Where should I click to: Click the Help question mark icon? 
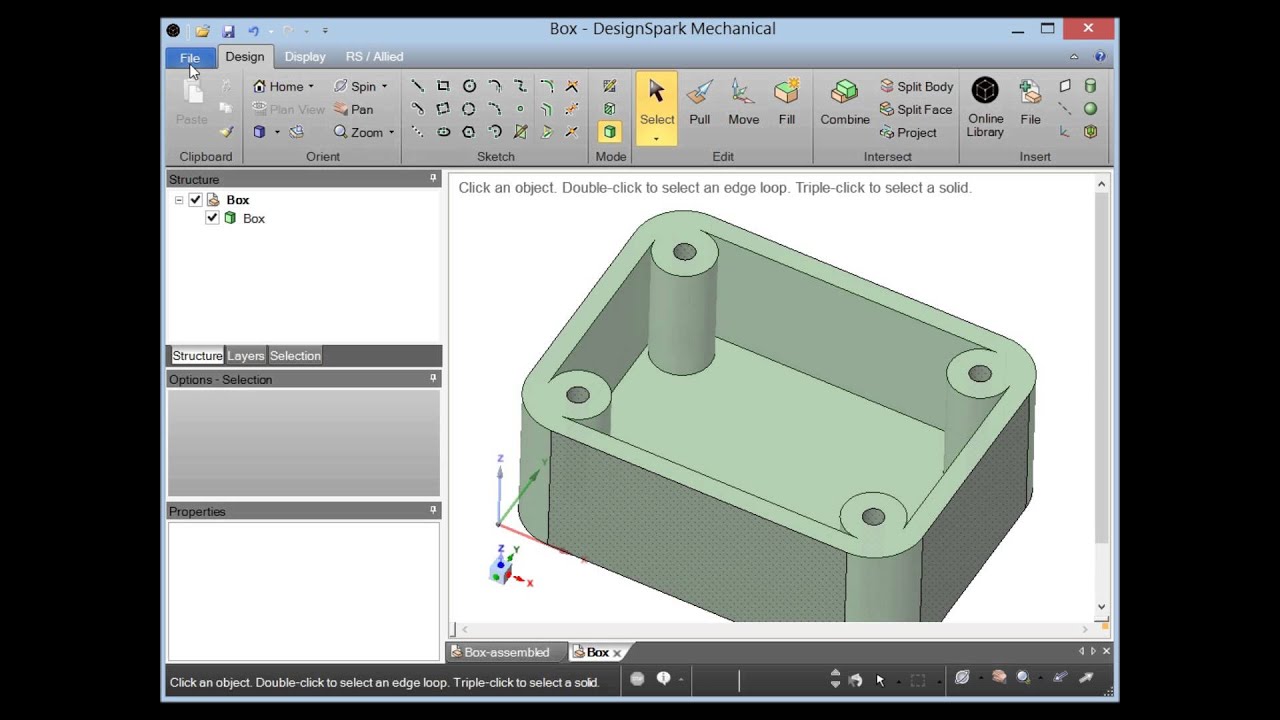tap(1100, 57)
